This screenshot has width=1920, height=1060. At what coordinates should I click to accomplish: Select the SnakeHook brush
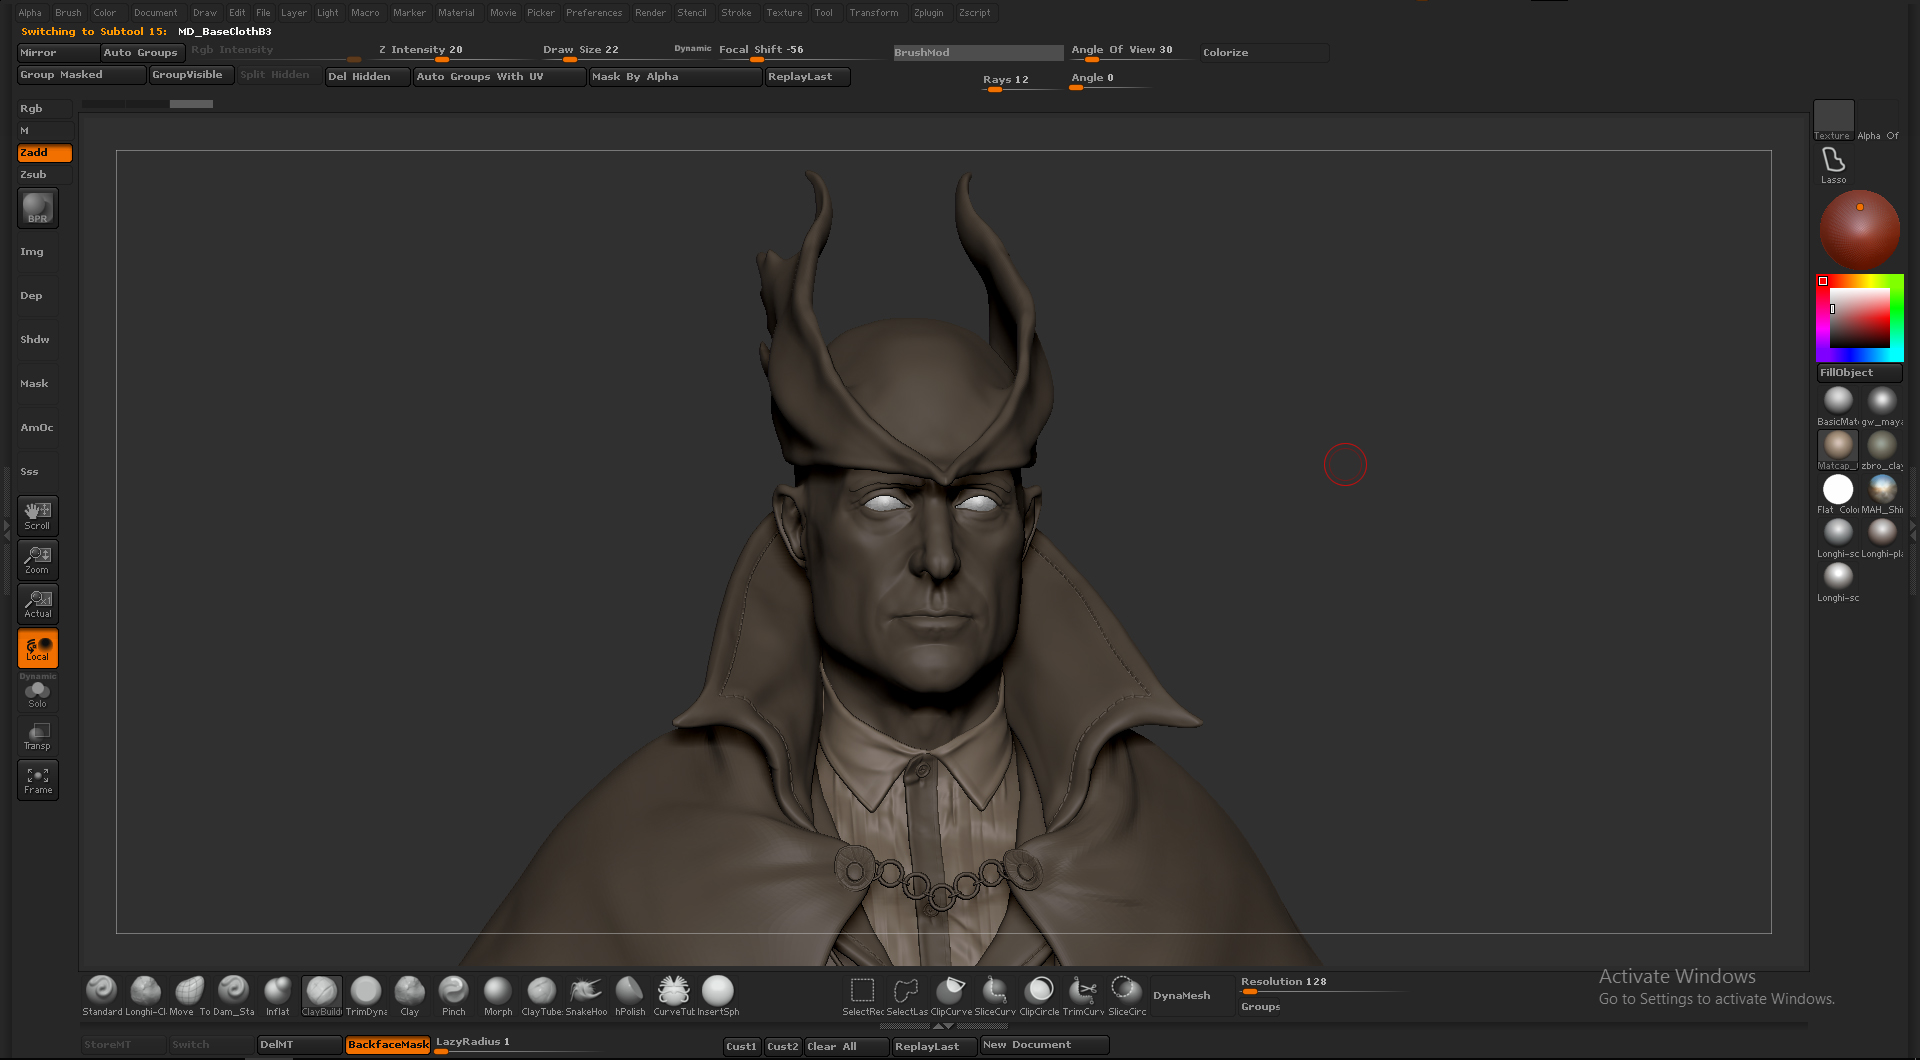[x=586, y=996]
